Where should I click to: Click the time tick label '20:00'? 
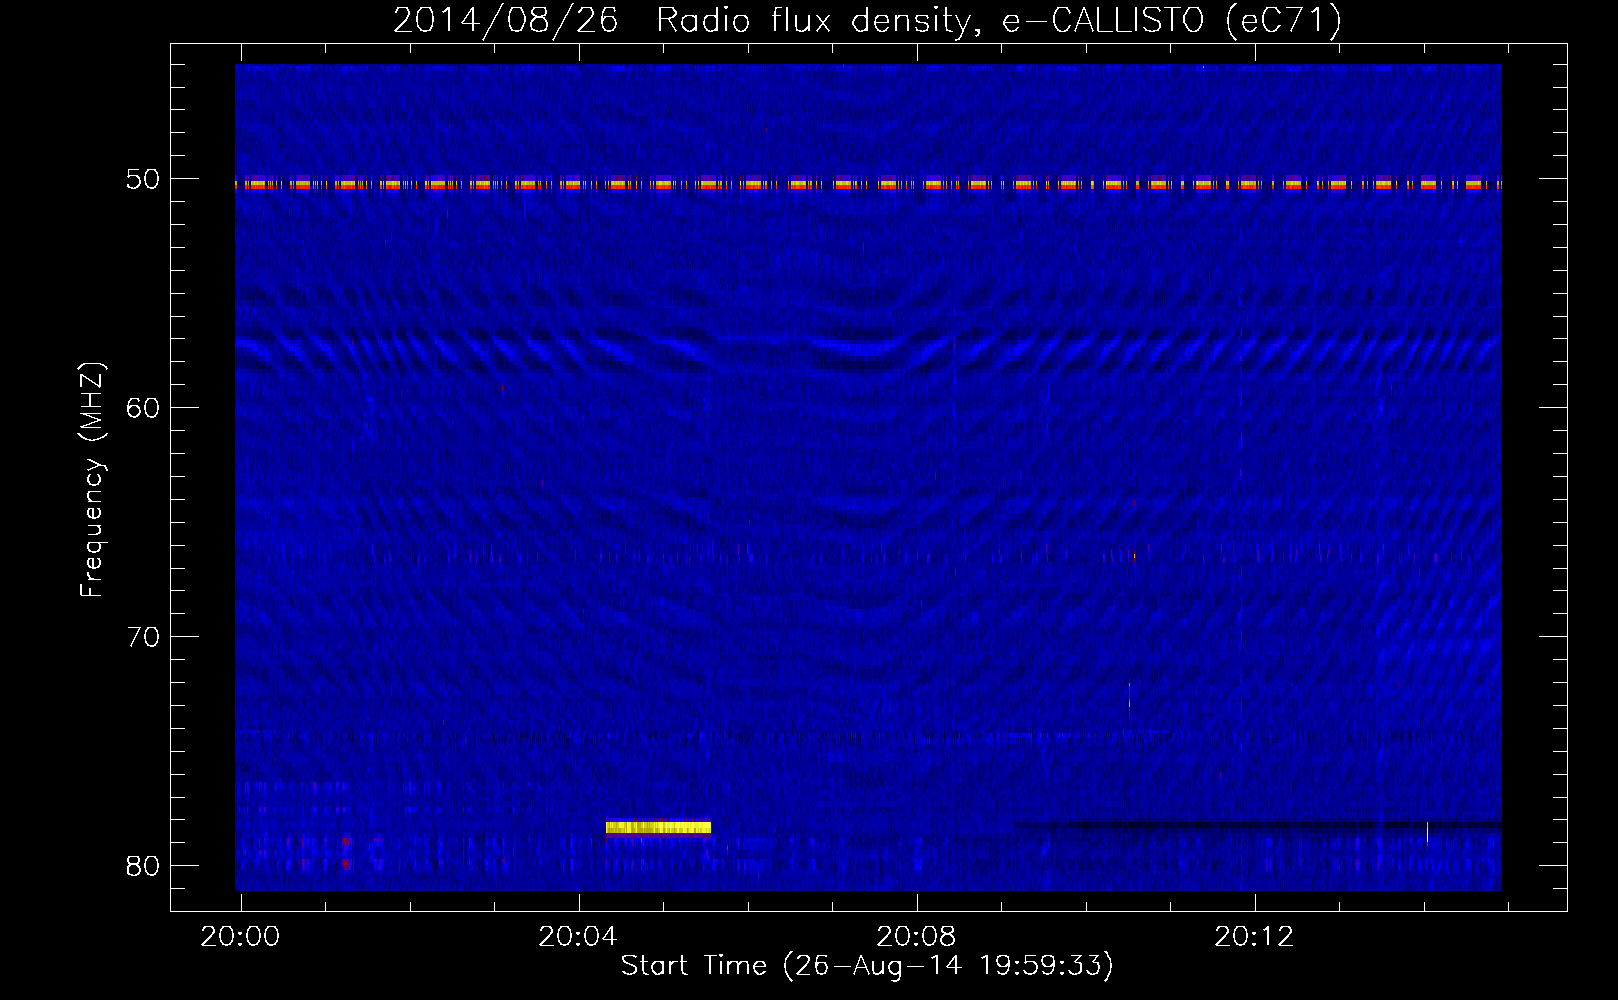click(240, 937)
